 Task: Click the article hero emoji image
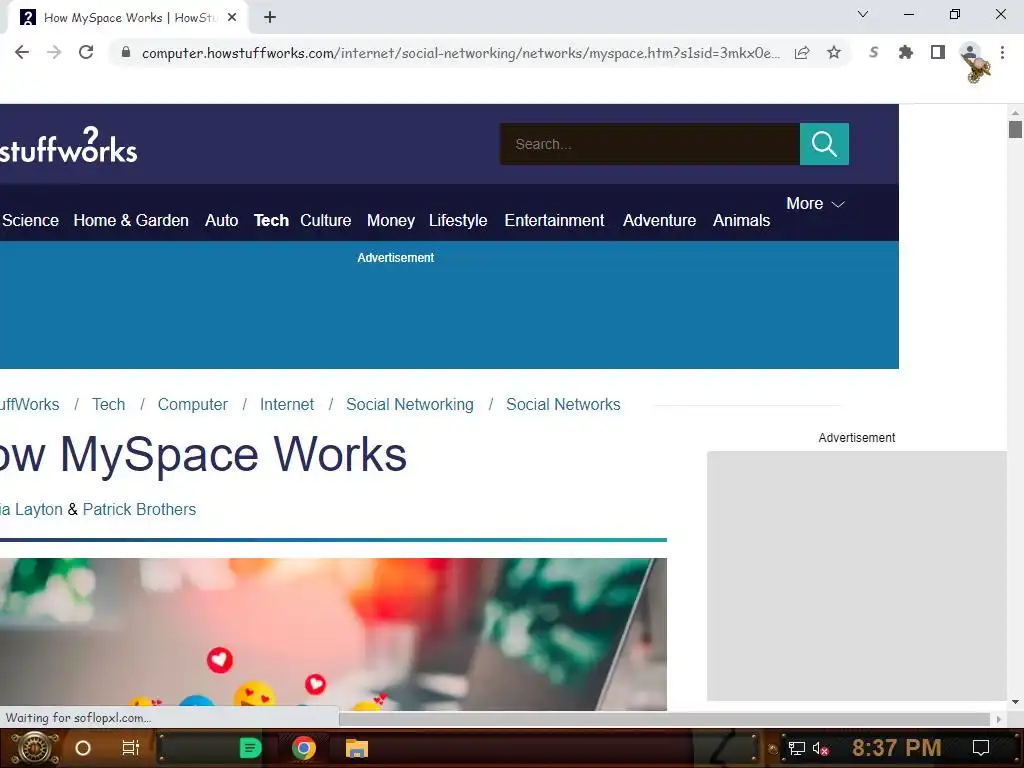pyautogui.click(x=333, y=633)
